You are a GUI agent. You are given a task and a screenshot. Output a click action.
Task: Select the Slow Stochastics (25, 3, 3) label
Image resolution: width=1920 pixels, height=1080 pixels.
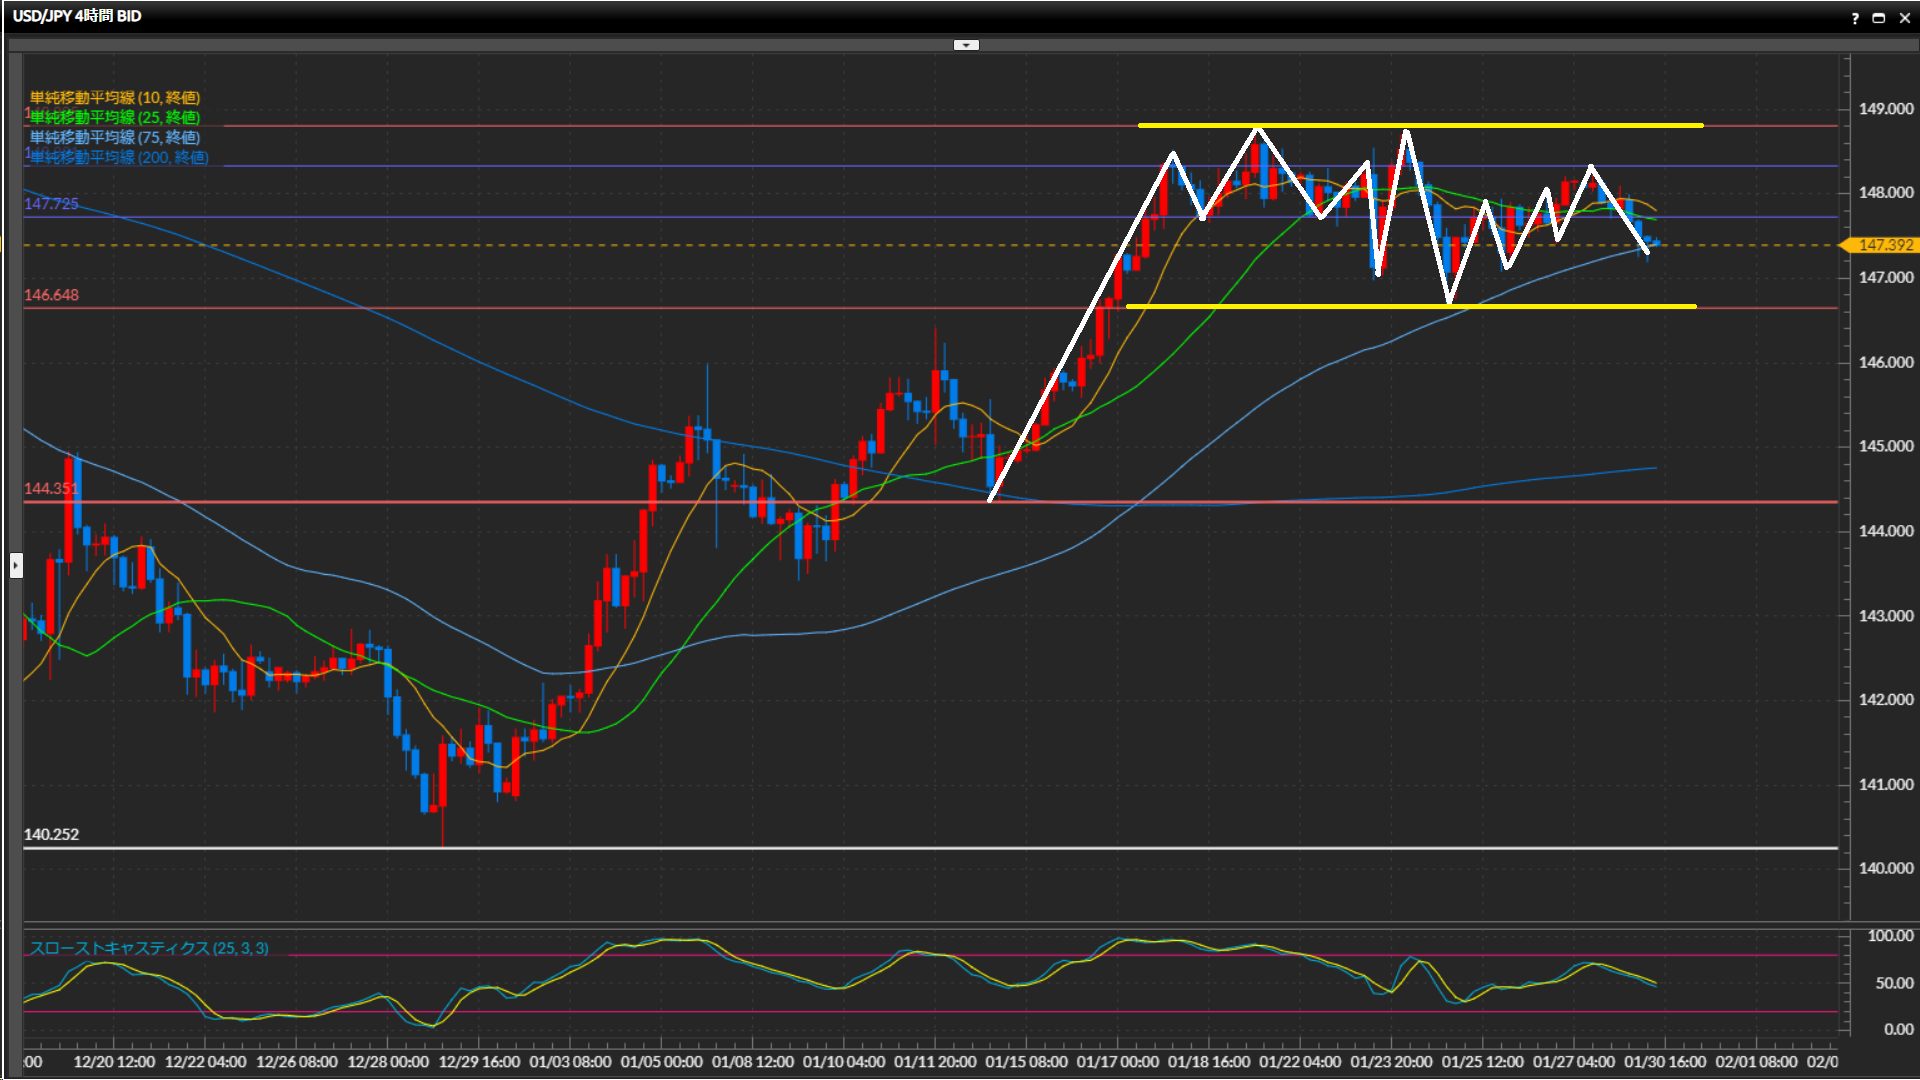pyautogui.click(x=149, y=948)
